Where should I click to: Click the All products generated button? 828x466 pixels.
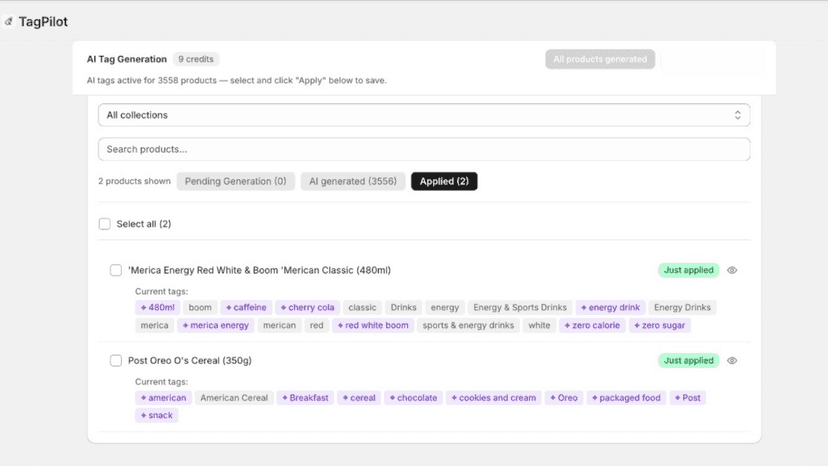[600, 59]
